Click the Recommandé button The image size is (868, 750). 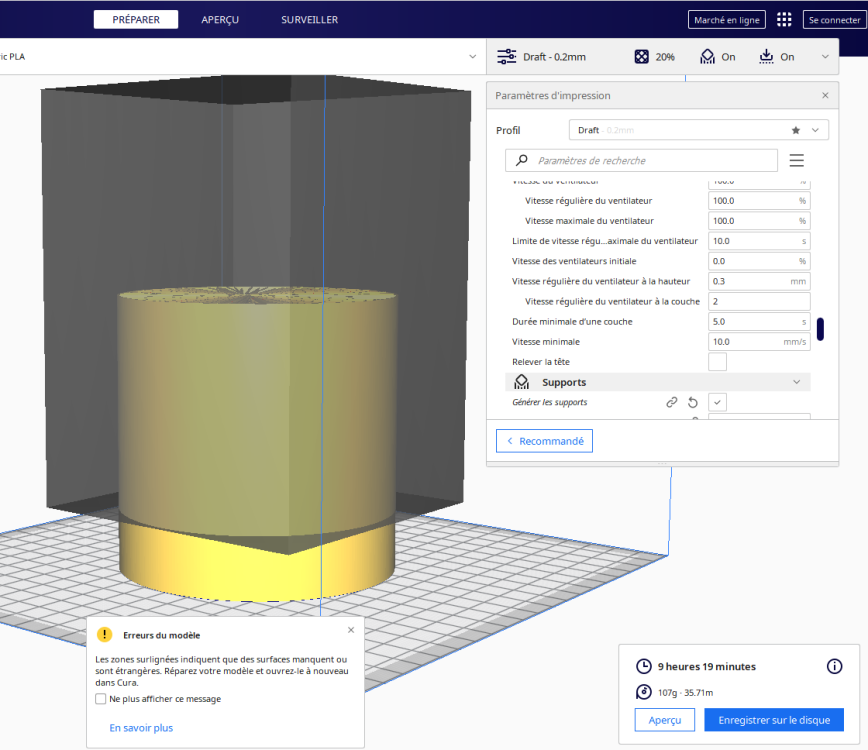544,441
